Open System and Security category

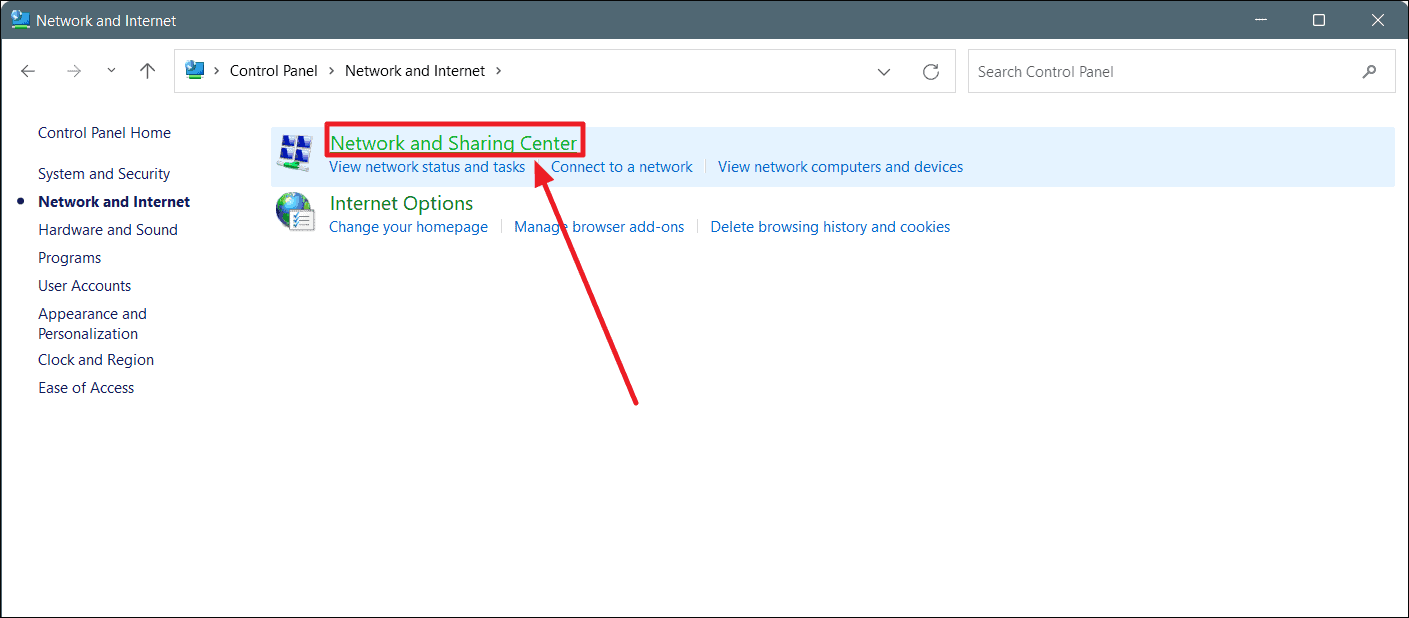[x=104, y=174]
